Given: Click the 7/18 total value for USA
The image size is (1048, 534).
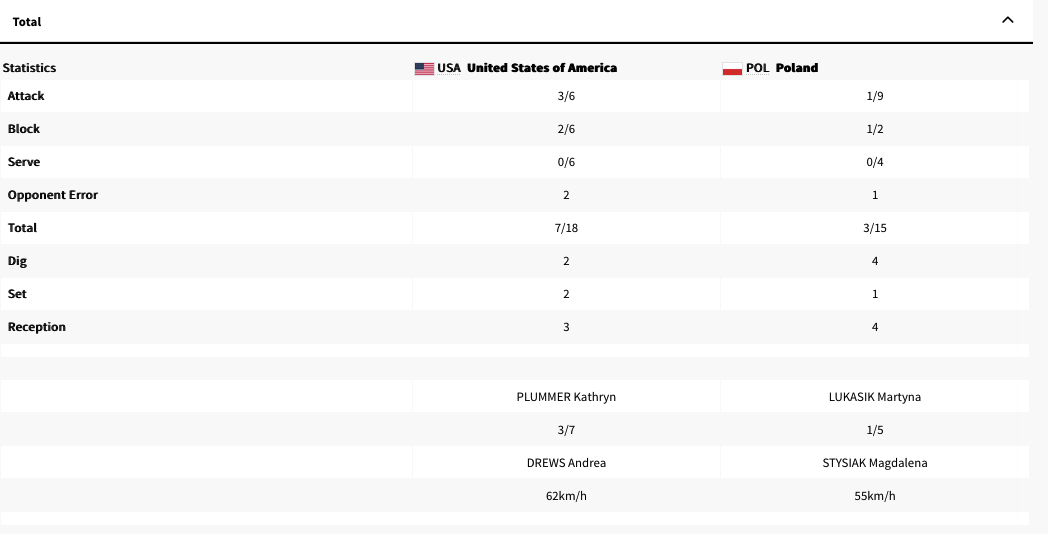Looking at the screenshot, I should coord(566,228).
